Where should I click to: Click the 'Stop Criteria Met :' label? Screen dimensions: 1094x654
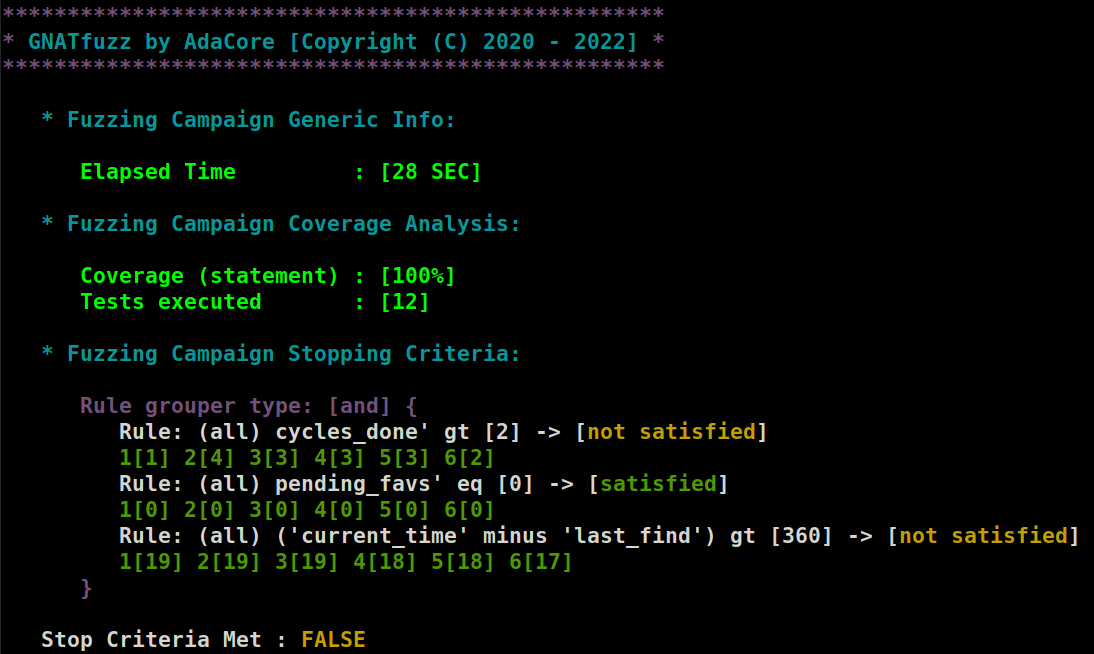pyautogui.click(x=164, y=639)
